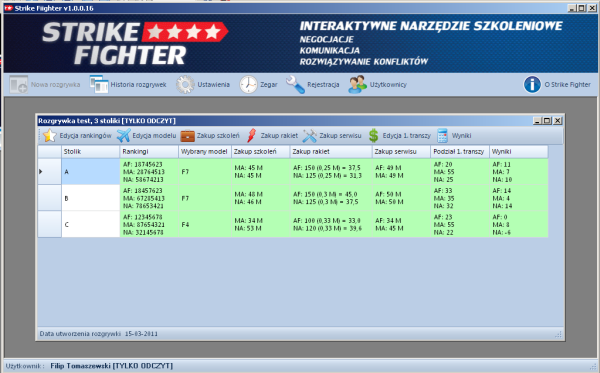This screenshot has height=373, width=600.
Task: Click rocket cell AF: 150 (0,3 M) = 45,0
Action: 331,198
